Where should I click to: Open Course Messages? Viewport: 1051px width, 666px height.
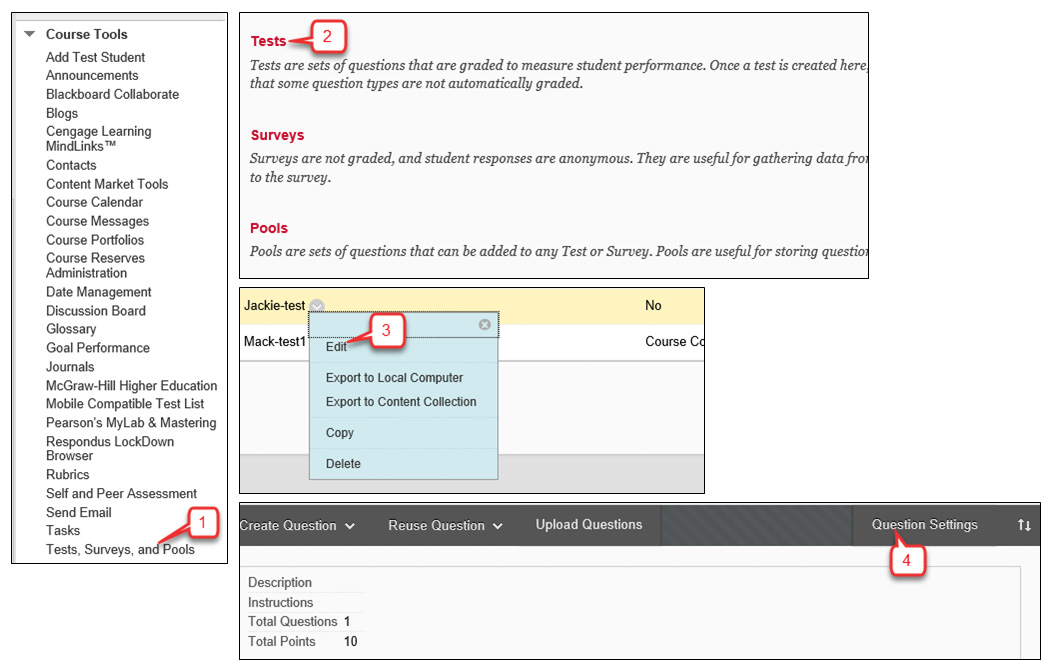pos(97,222)
